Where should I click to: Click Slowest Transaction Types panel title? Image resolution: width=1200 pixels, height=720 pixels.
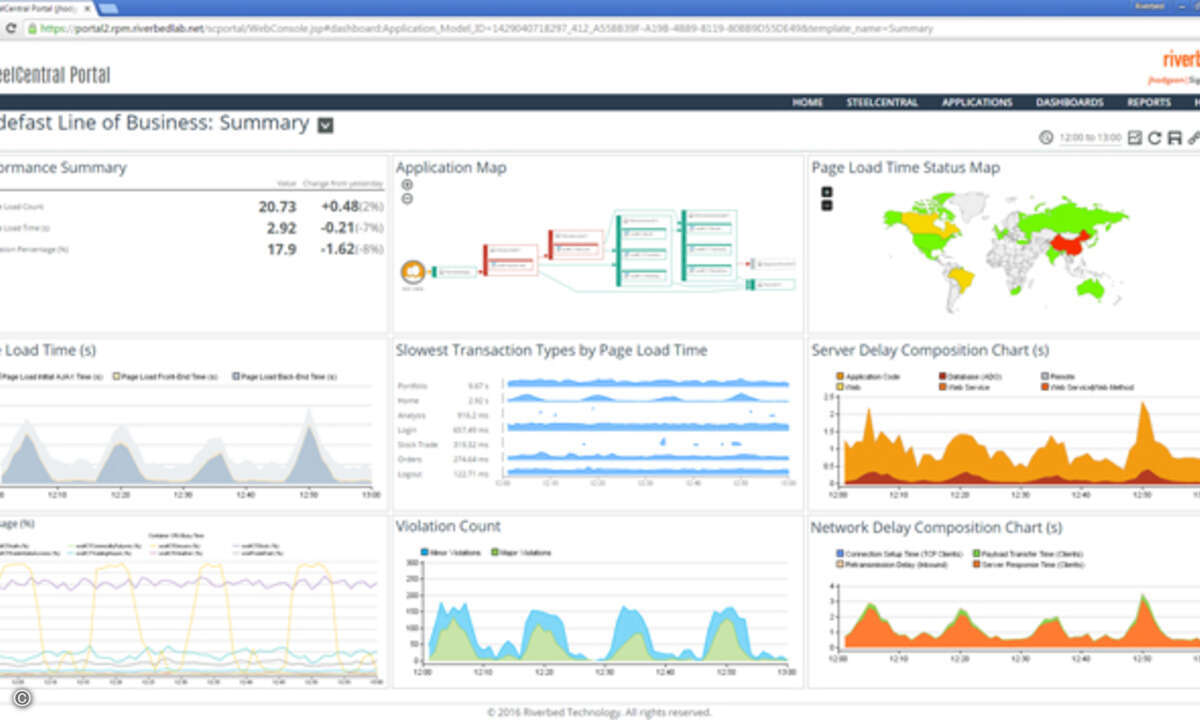[551, 350]
